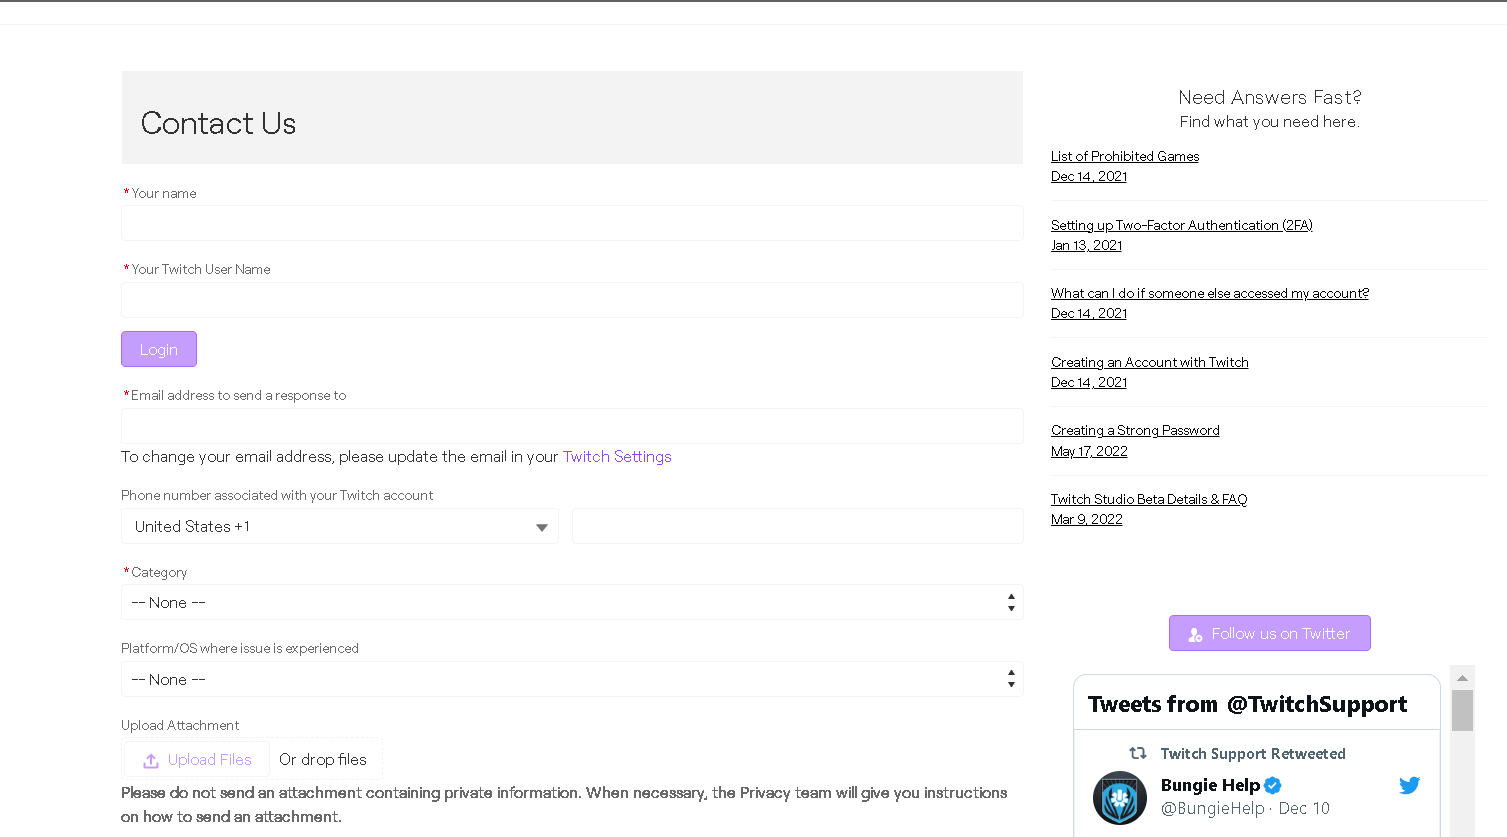Viewport: 1507px width, 837px height.
Task: Click the Bungie Help verified badge
Action: click(1273, 786)
